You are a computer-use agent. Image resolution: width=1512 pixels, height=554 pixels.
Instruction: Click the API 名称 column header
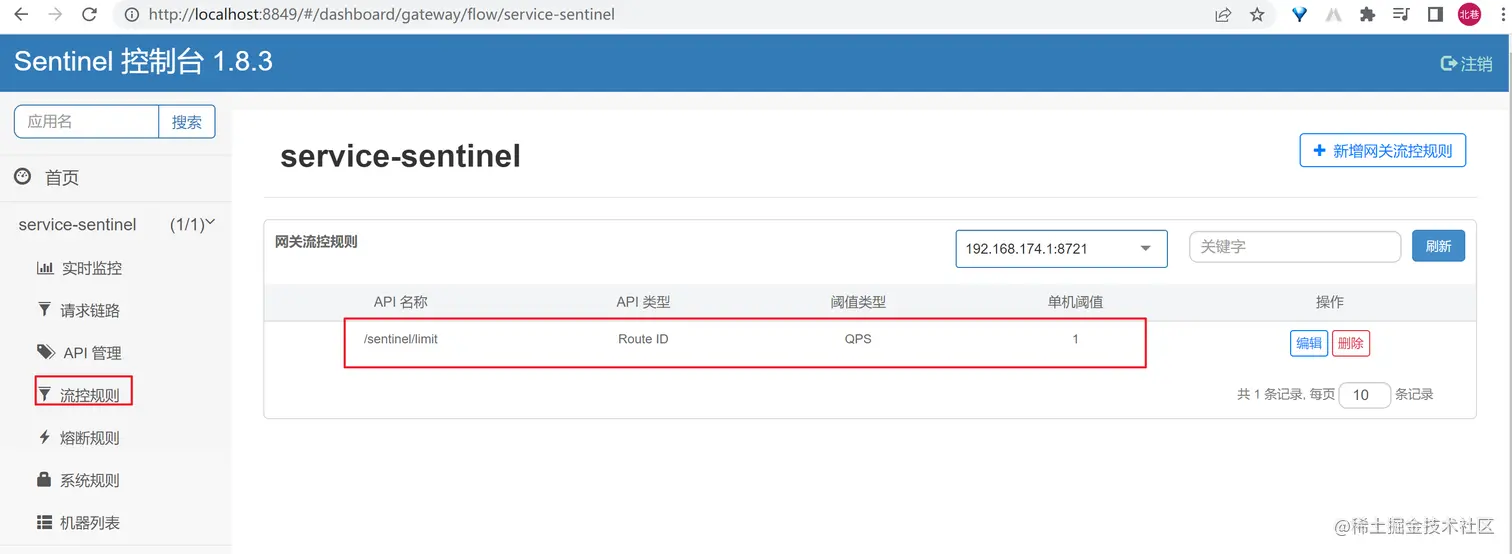pos(401,302)
